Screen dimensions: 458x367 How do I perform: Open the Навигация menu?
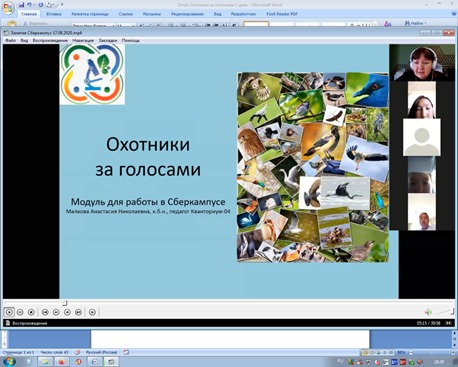coord(83,40)
